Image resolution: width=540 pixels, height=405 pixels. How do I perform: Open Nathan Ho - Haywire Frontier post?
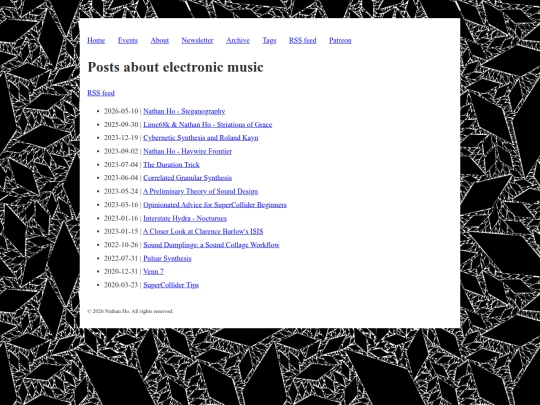pyautogui.click(x=187, y=151)
